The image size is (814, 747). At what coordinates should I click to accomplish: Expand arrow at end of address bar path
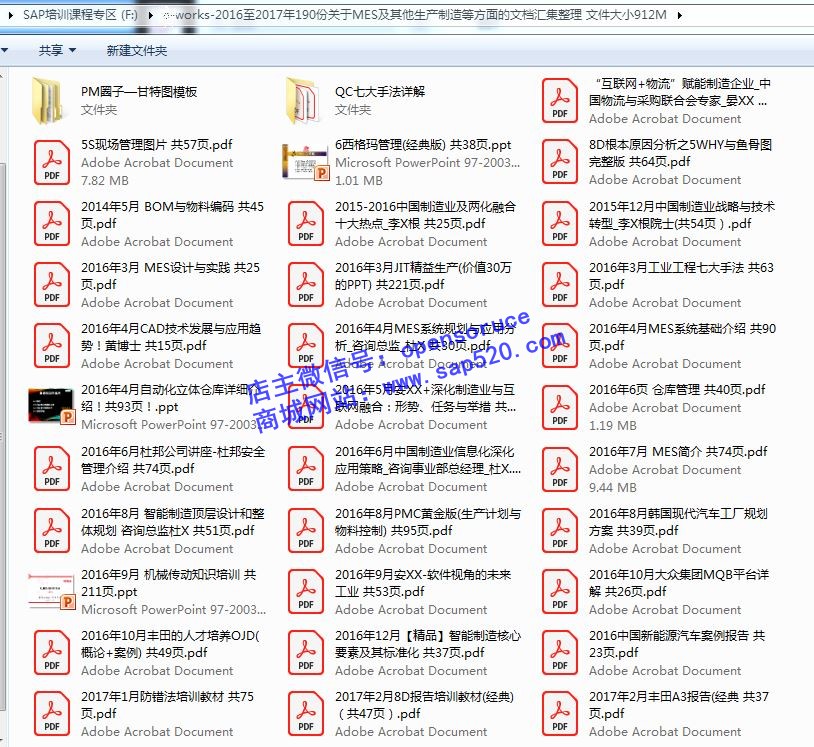pyautogui.click(x=680, y=15)
